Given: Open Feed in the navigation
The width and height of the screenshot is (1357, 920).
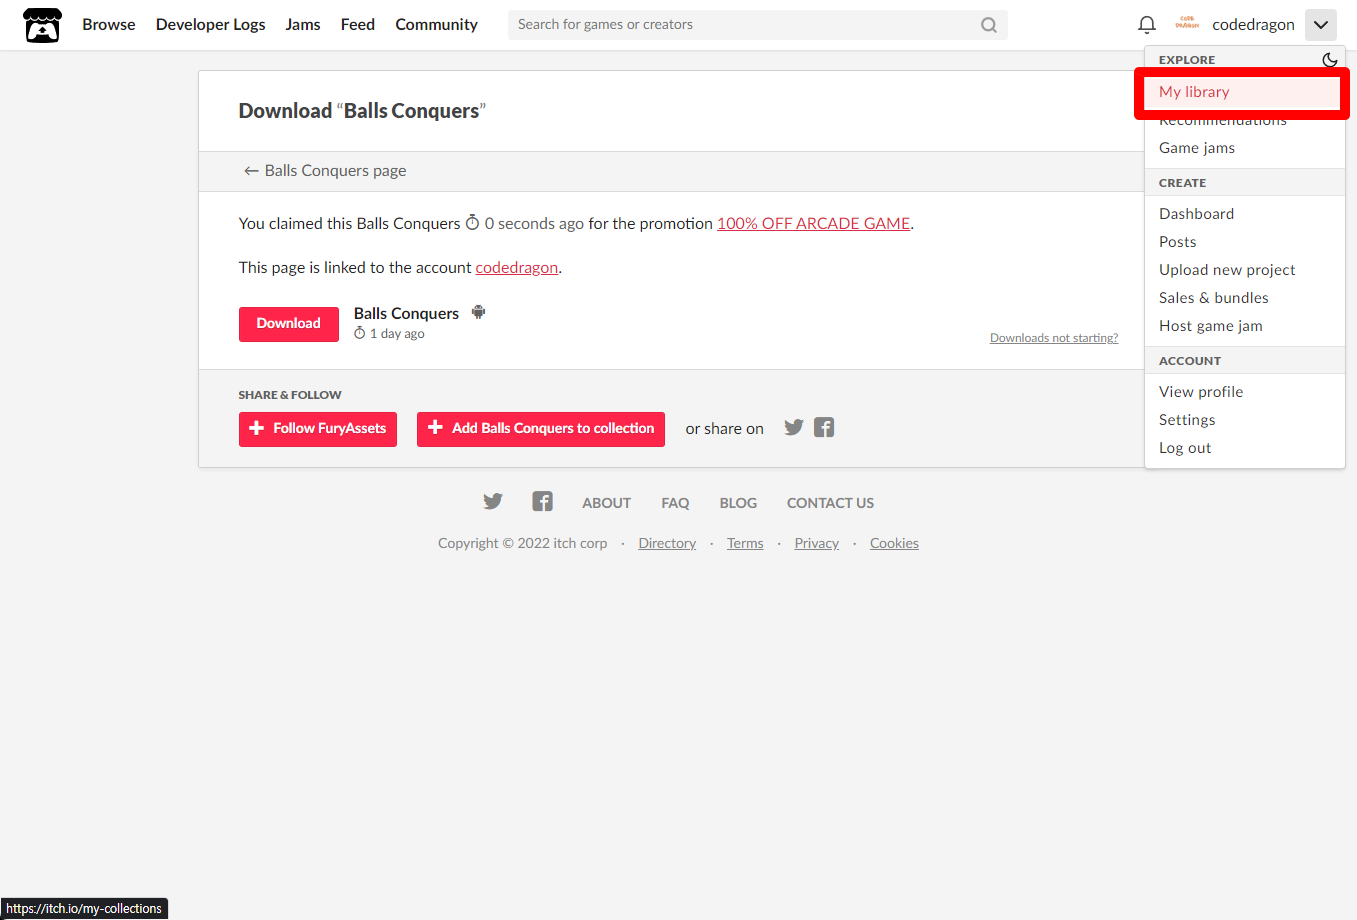Looking at the screenshot, I should 358,25.
